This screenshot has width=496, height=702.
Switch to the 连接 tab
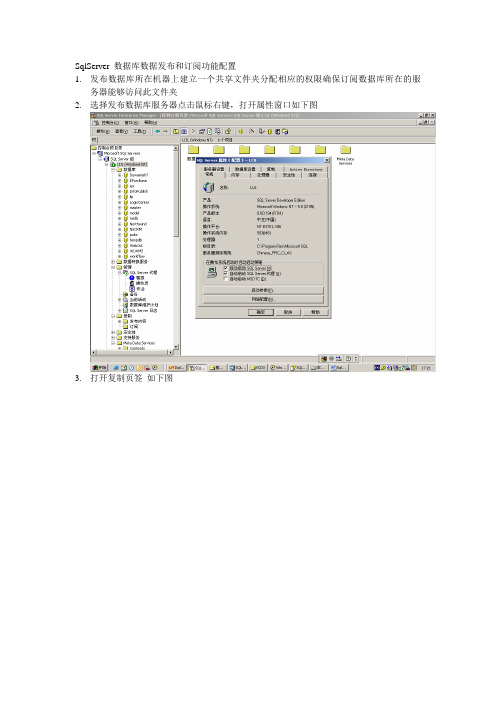pos(312,175)
